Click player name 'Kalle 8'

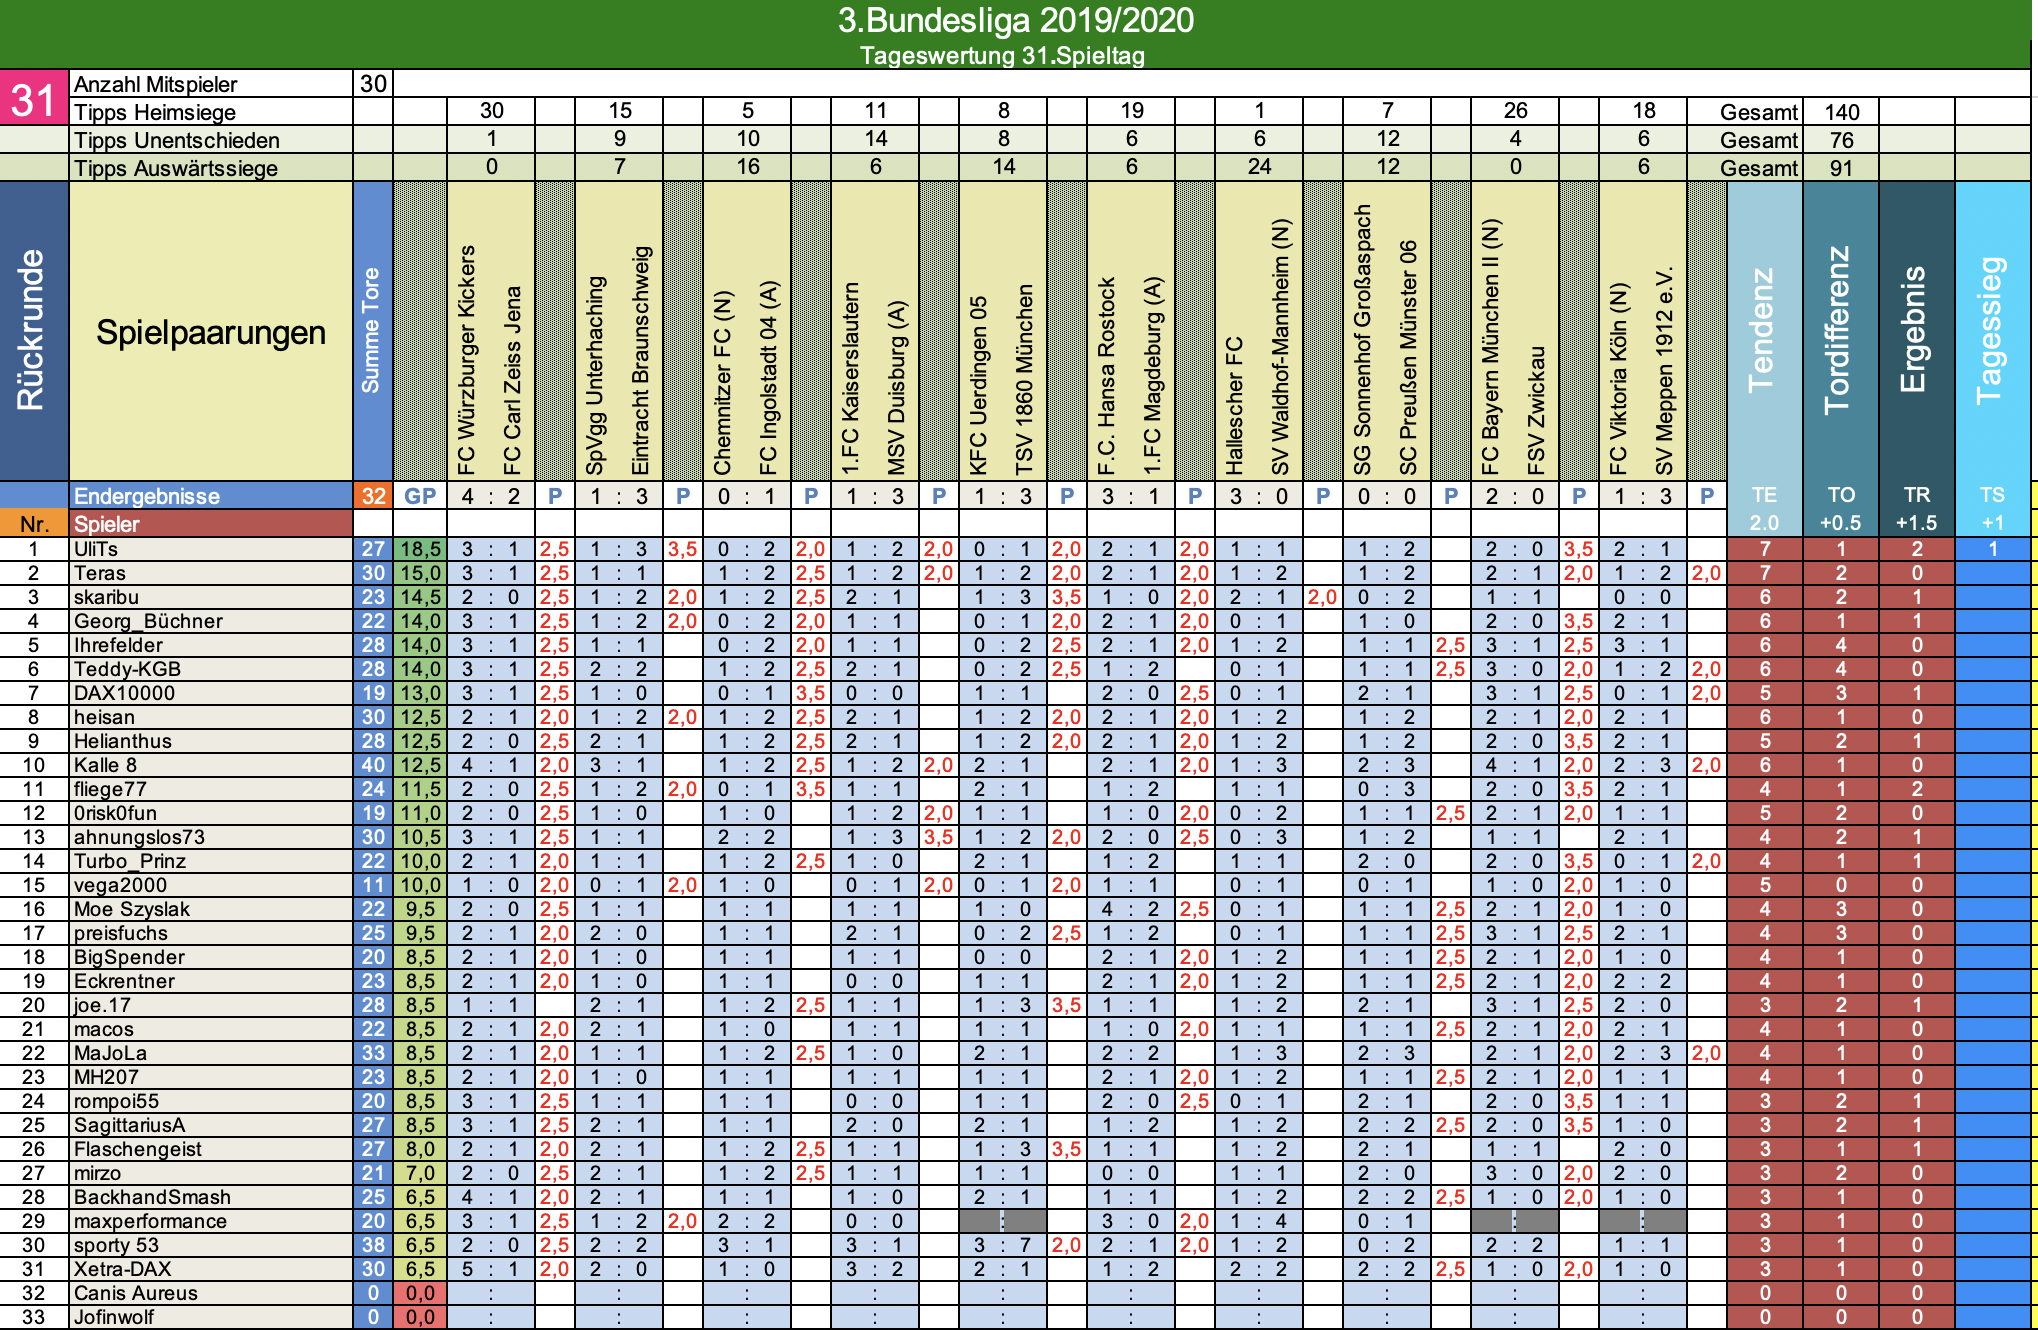[x=105, y=765]
